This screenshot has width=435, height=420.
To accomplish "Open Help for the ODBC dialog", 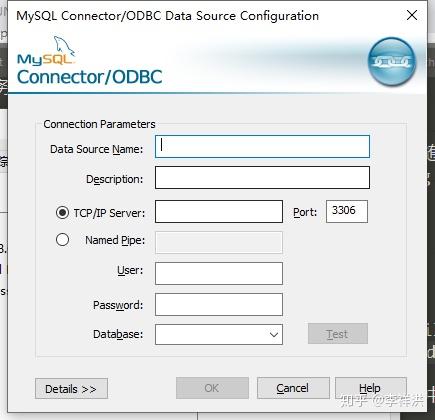I will click(371, 388).
